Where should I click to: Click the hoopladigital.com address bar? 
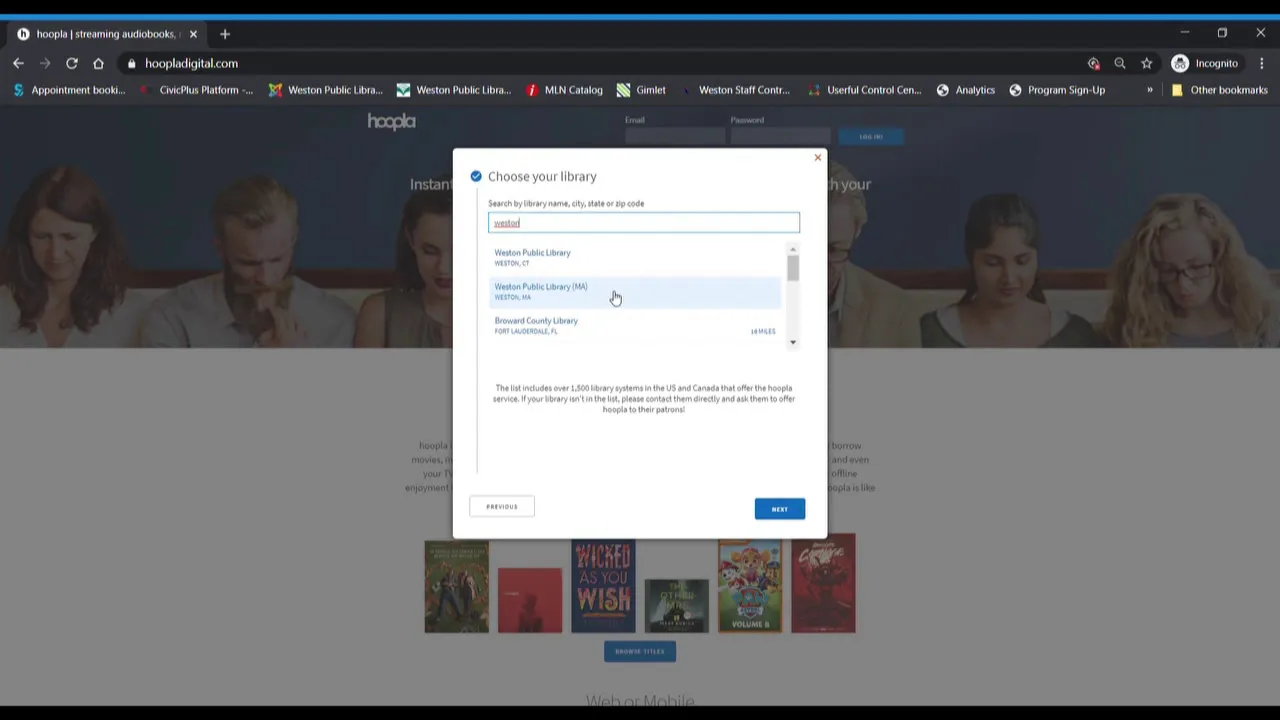pyautogui.click(x=600, y=63)
